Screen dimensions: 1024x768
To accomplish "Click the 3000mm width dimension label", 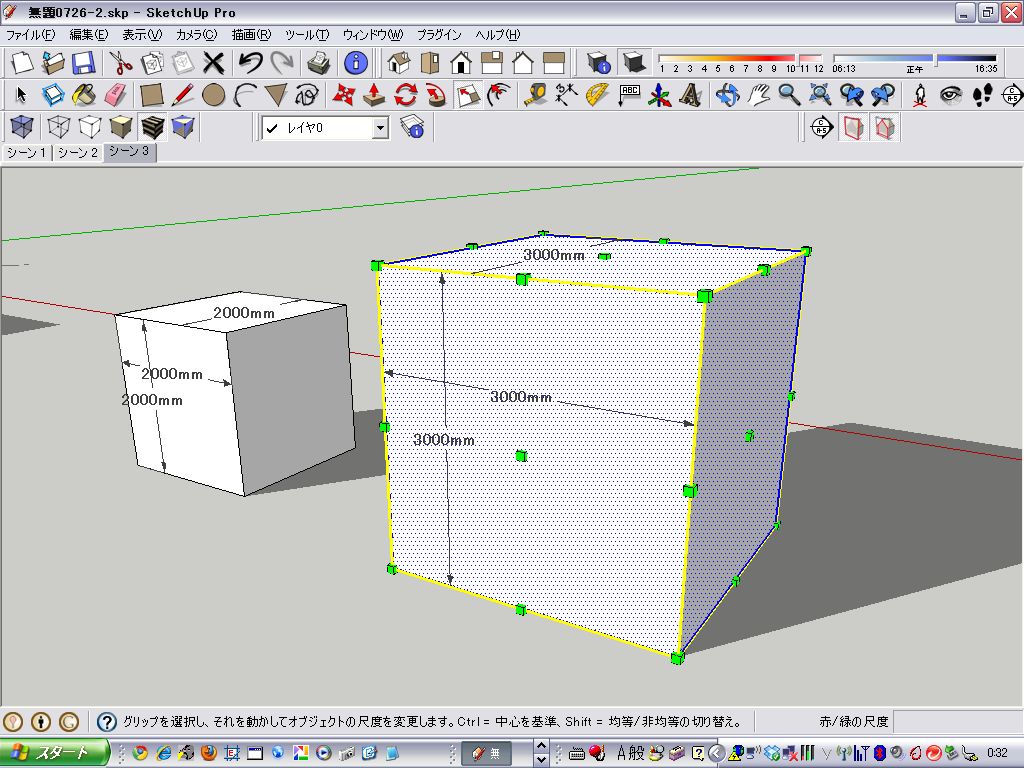I will tap(521, 396).
